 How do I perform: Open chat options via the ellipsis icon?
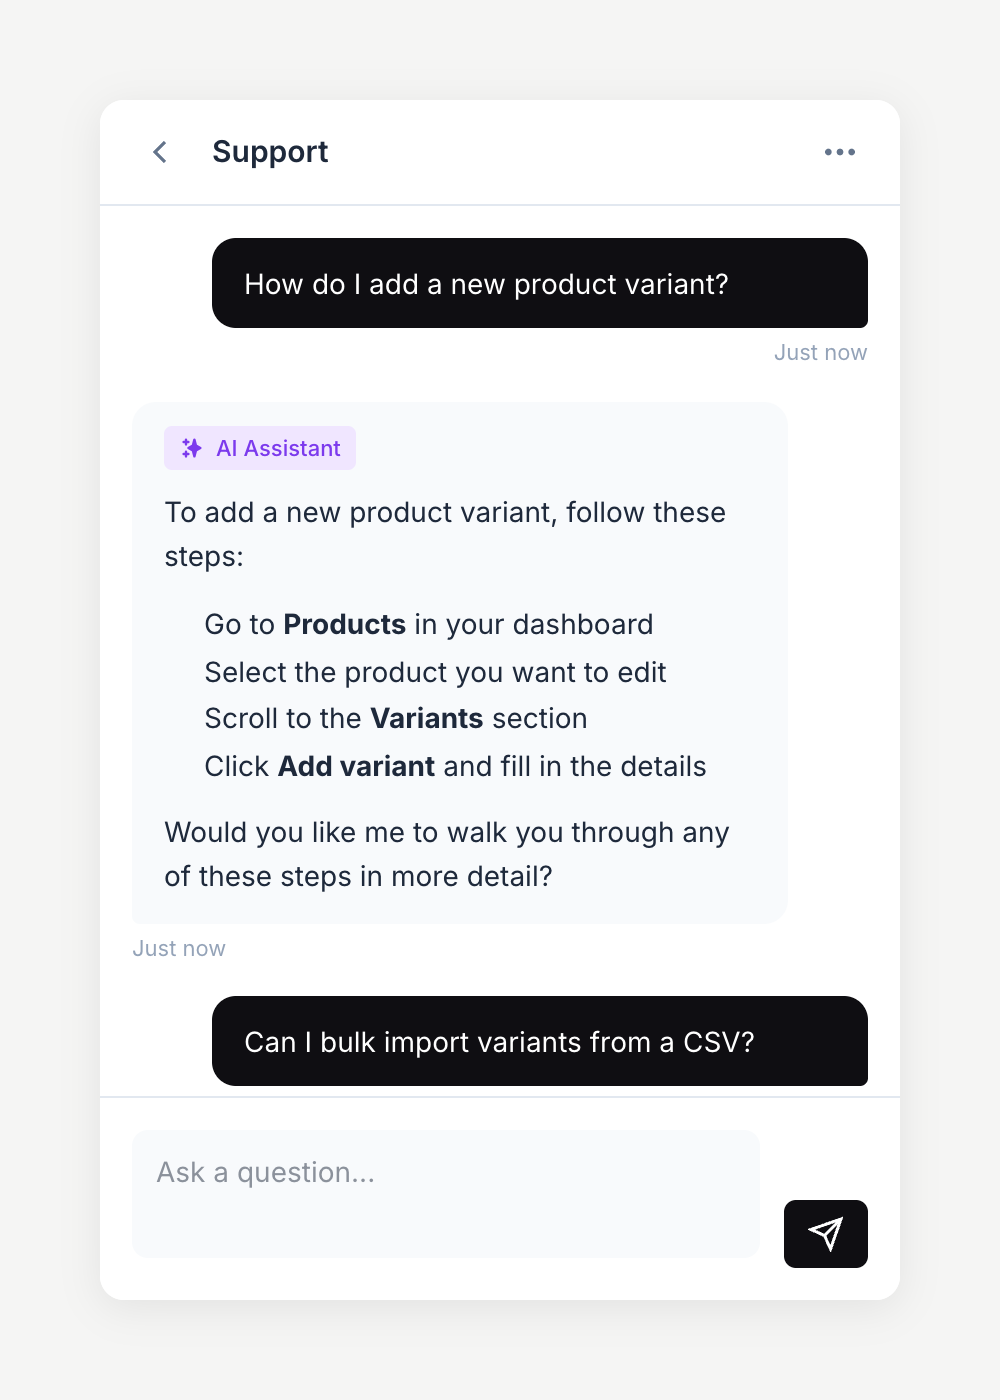[840, 152]
